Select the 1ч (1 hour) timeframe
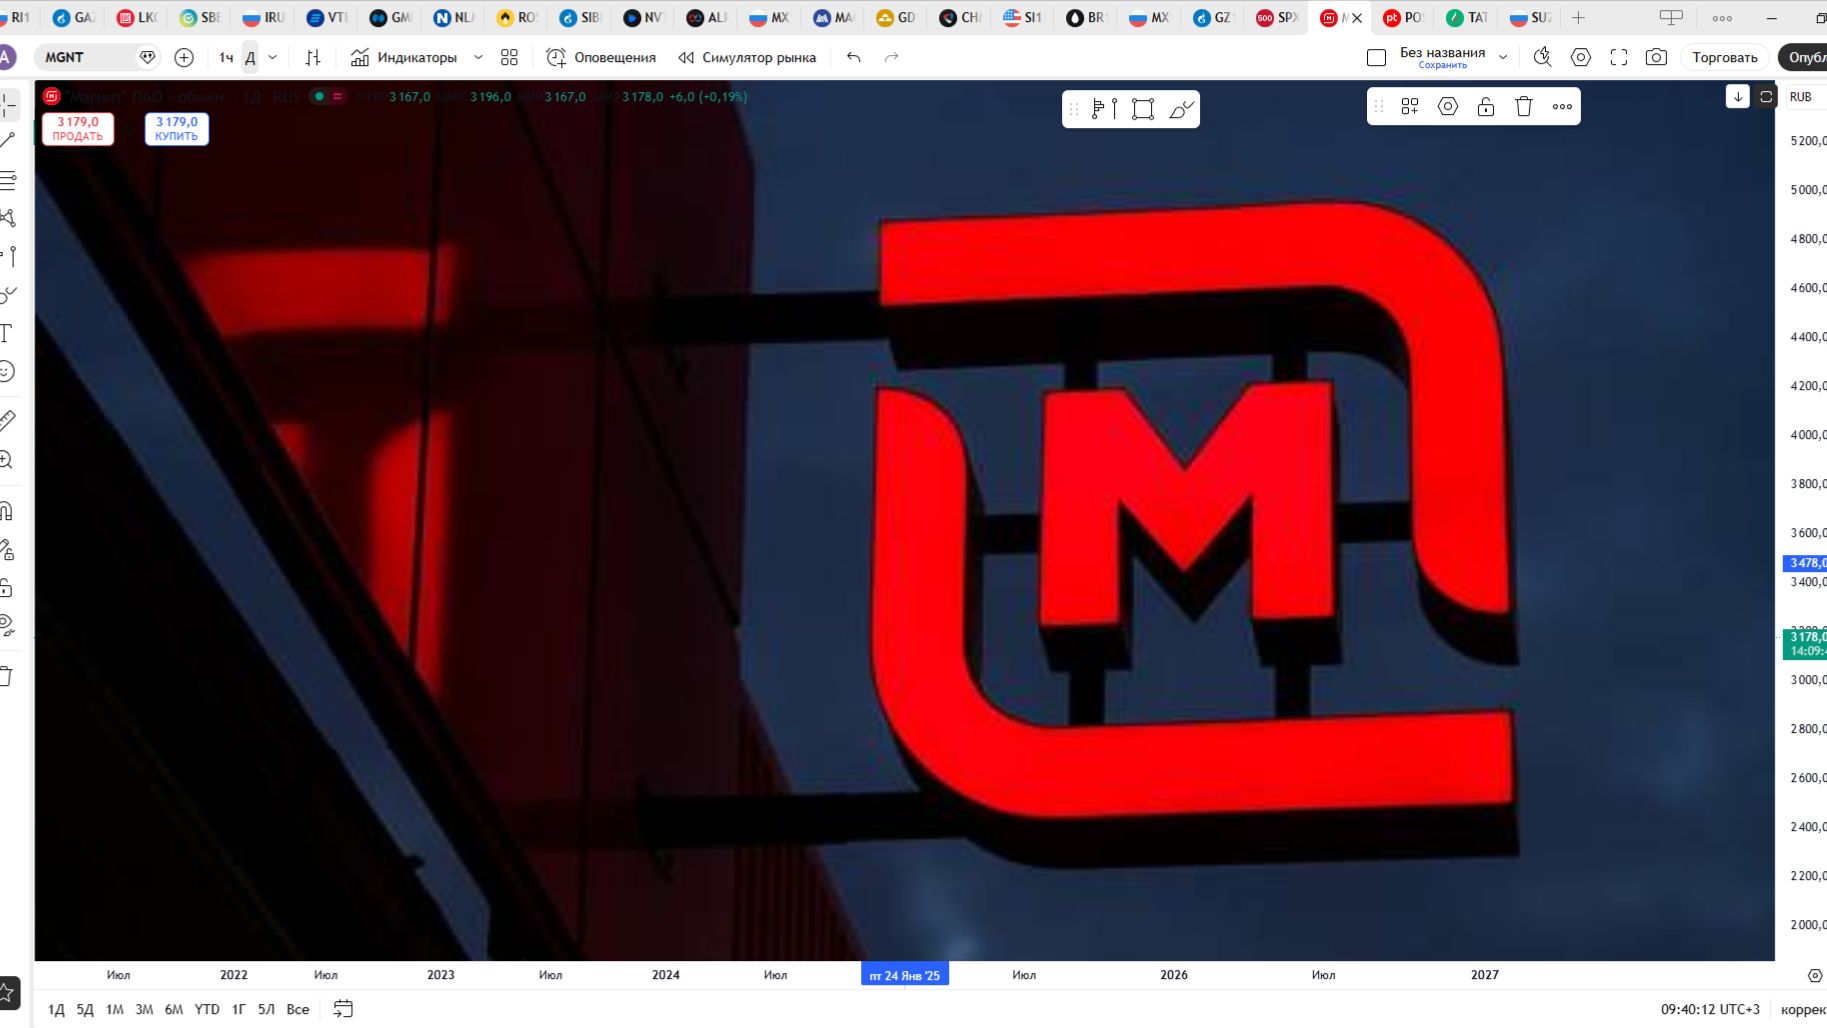This screenshot has width=1827, height=1028. coord(226,57)
